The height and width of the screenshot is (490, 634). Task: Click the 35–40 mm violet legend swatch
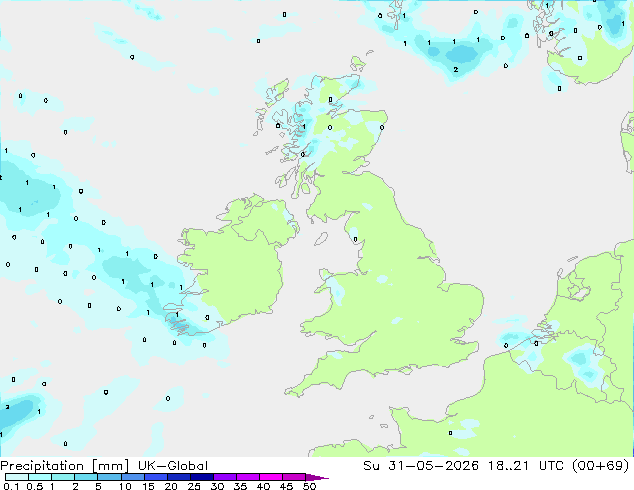pos(248,477)
